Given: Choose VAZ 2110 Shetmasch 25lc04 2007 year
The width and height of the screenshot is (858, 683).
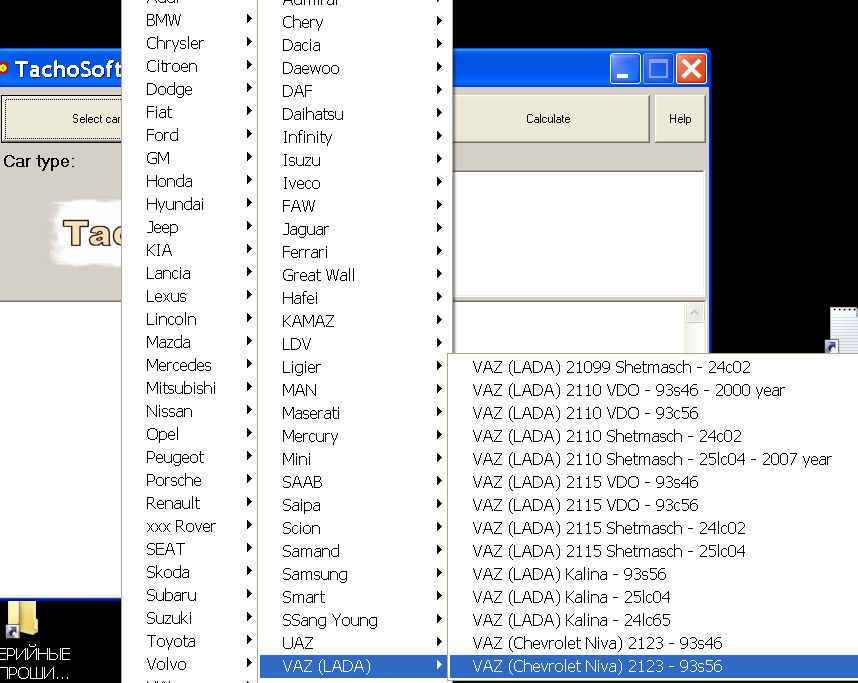Looking at the screenshot, I should coord(654,459).
